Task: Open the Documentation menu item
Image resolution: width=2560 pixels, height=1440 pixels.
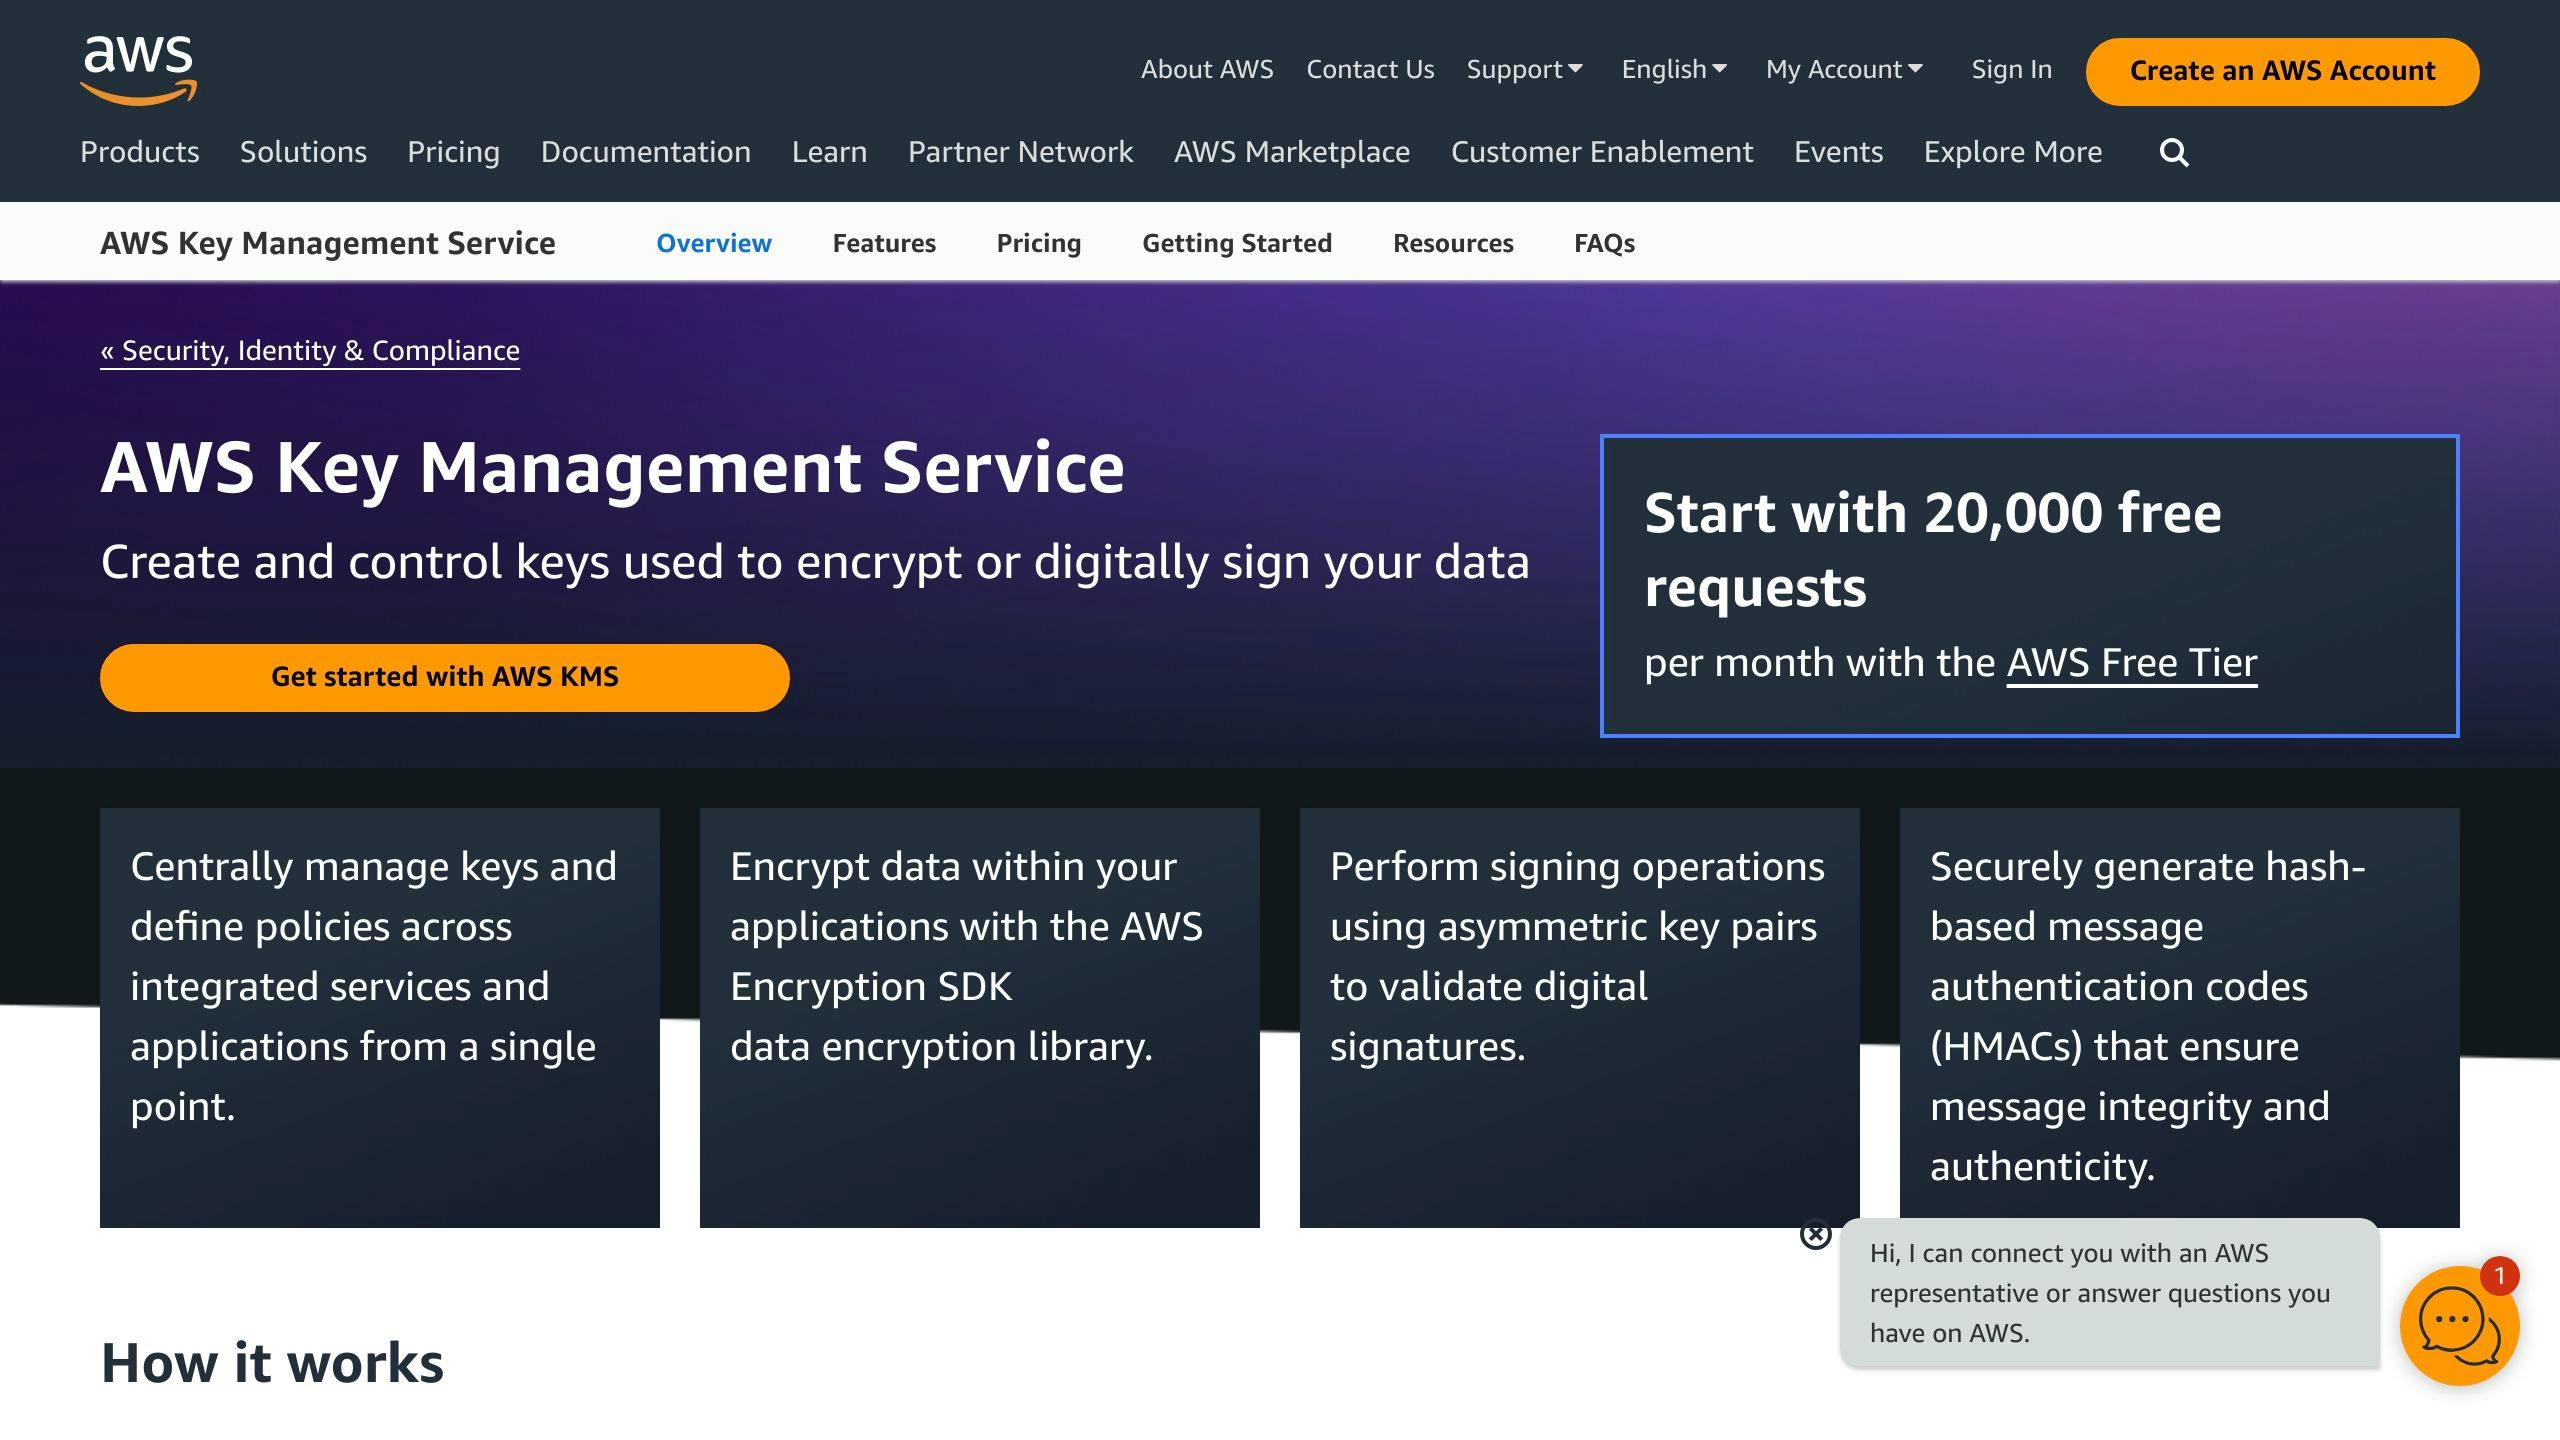Action: 646,152
